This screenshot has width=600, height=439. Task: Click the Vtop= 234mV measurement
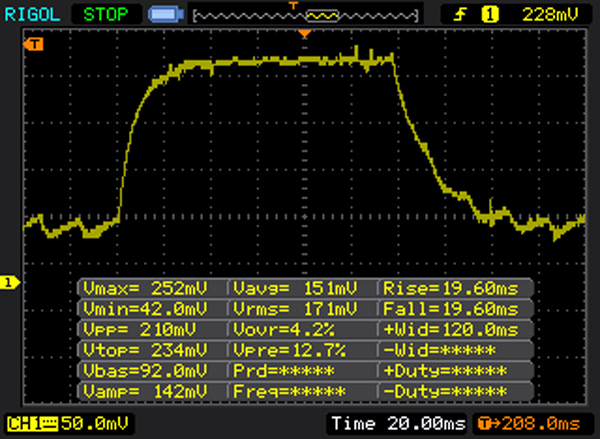[145, 350]
